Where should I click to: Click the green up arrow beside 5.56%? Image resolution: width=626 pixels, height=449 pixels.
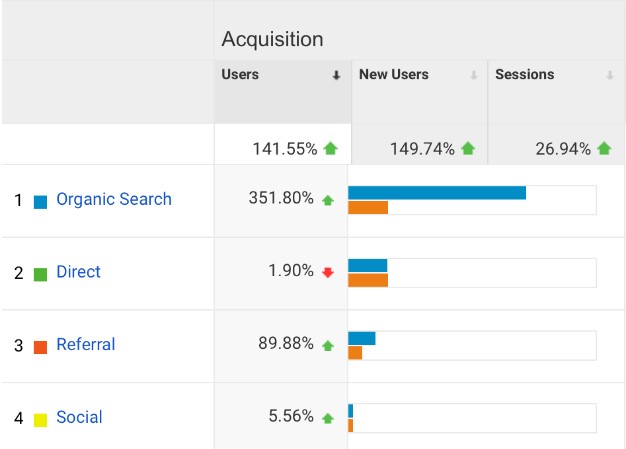[x=327, y=418]
